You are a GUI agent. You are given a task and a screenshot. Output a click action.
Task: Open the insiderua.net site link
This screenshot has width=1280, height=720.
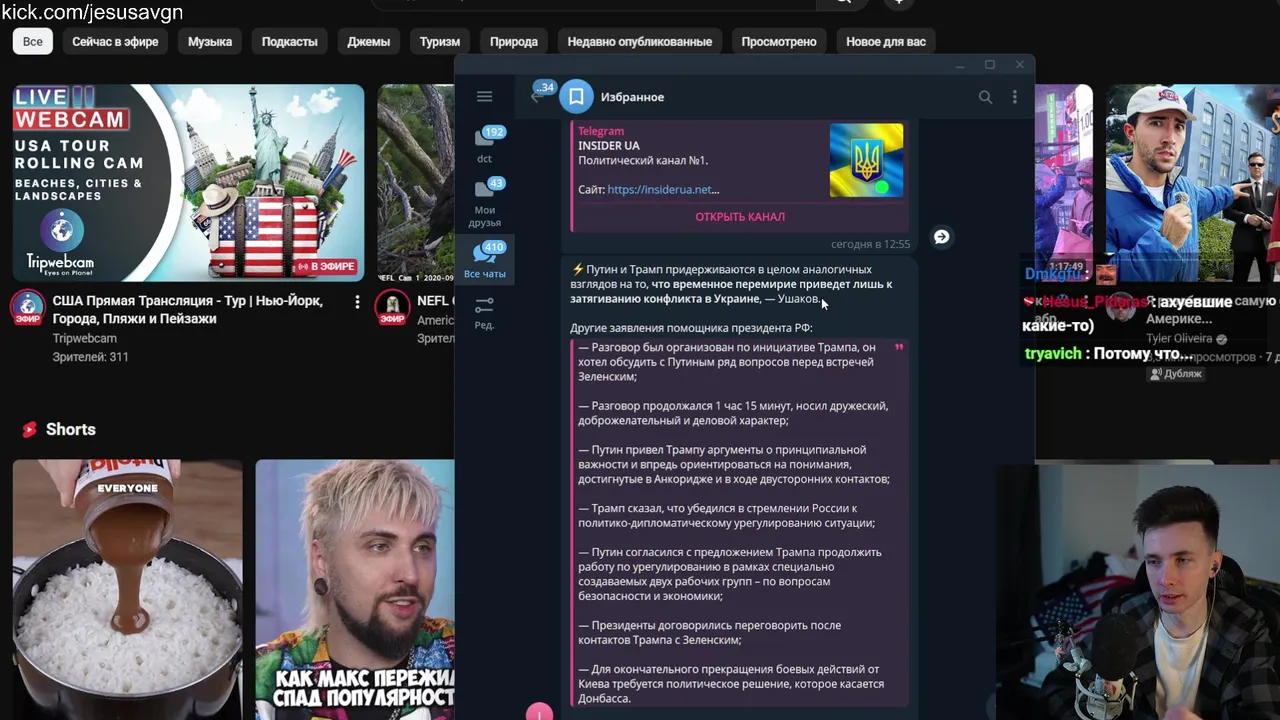coord(663,190)
